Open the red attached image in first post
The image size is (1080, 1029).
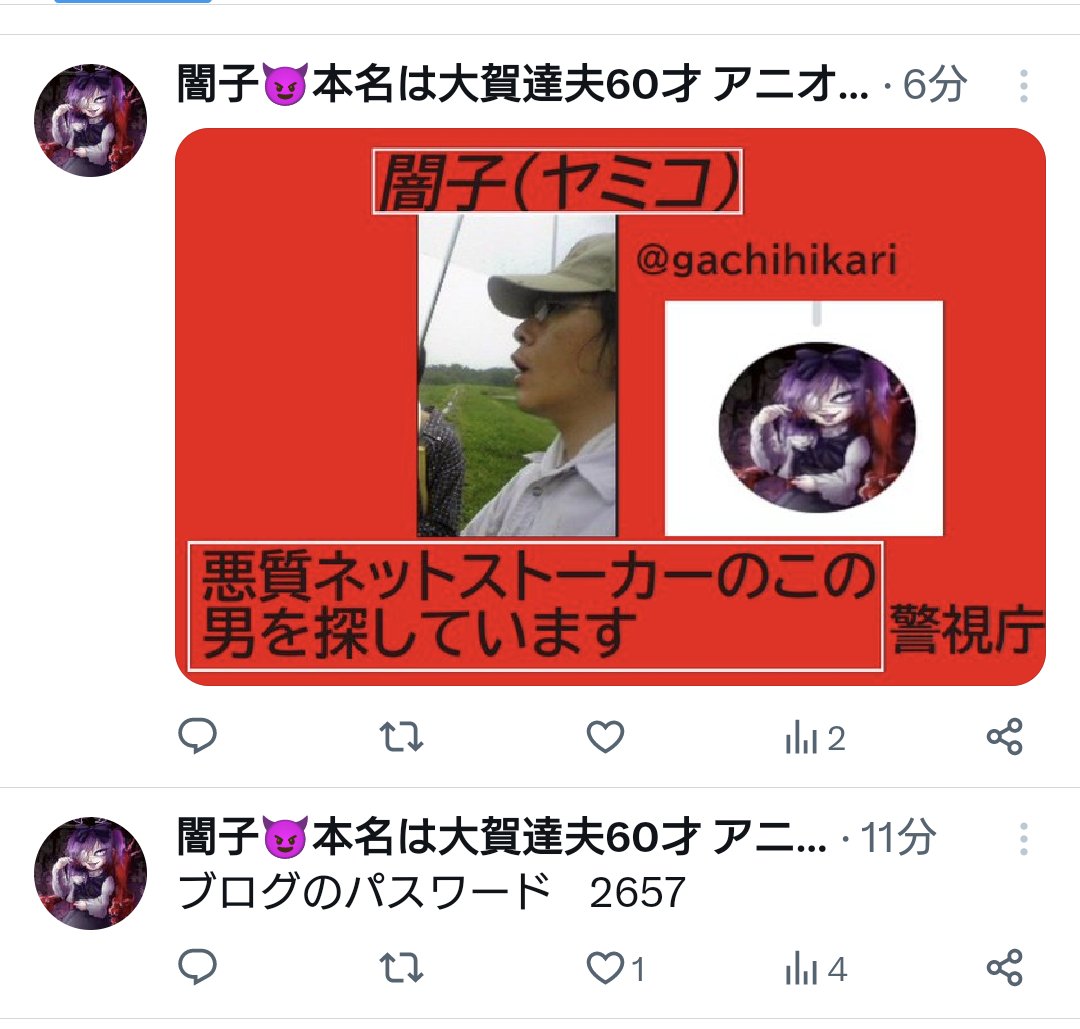610,406
